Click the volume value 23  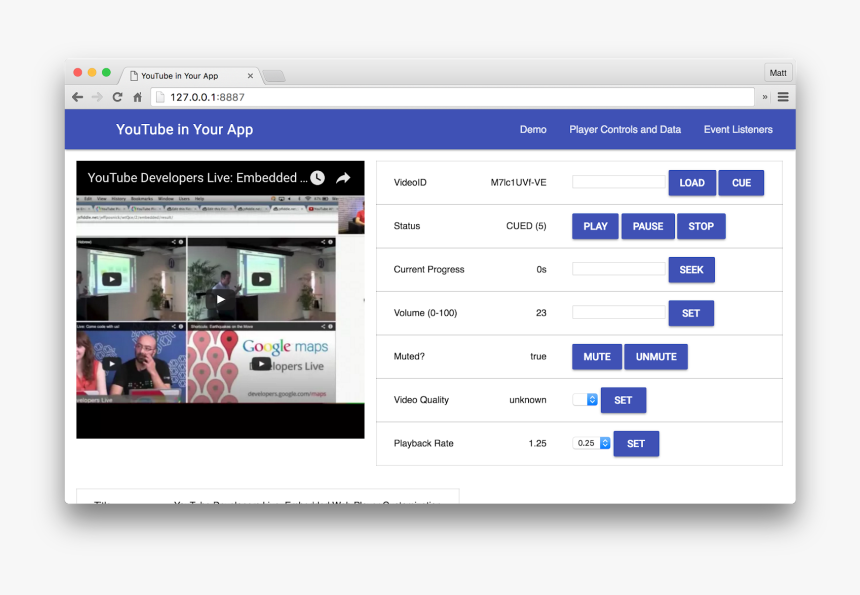tap(541, 313)
